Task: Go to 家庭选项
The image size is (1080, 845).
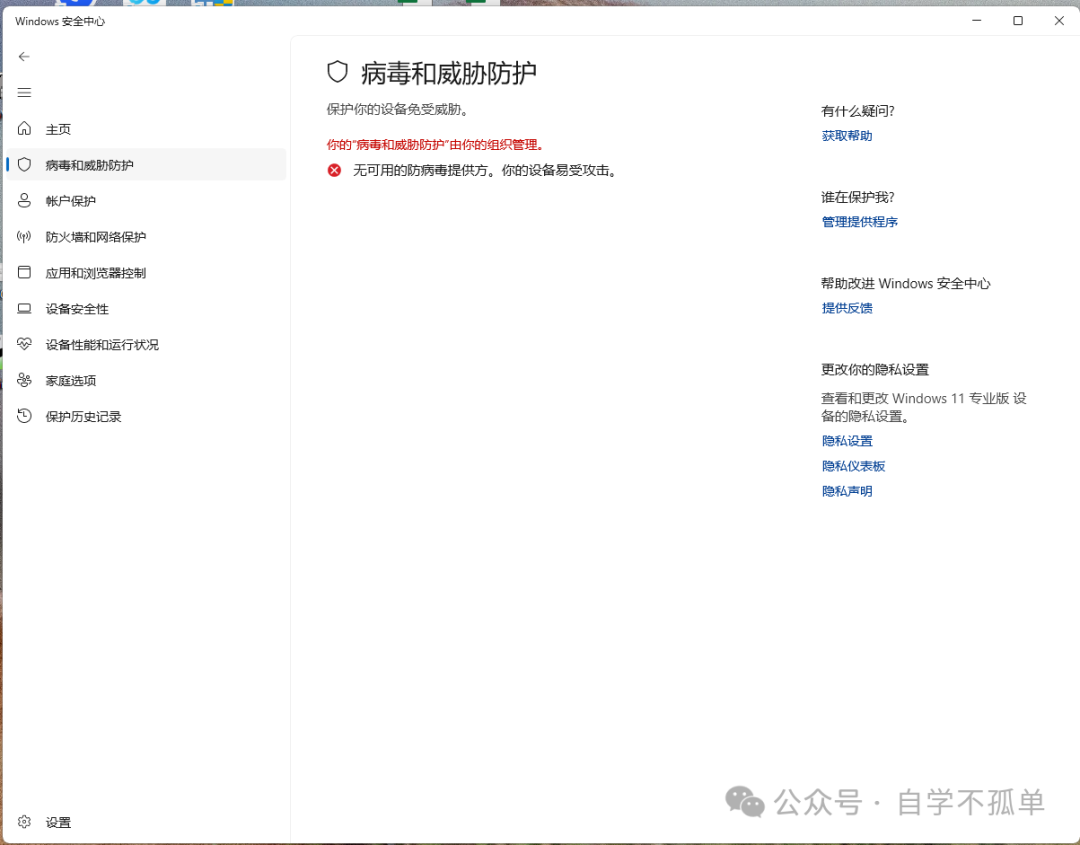Action: click(x=146, y=380)
